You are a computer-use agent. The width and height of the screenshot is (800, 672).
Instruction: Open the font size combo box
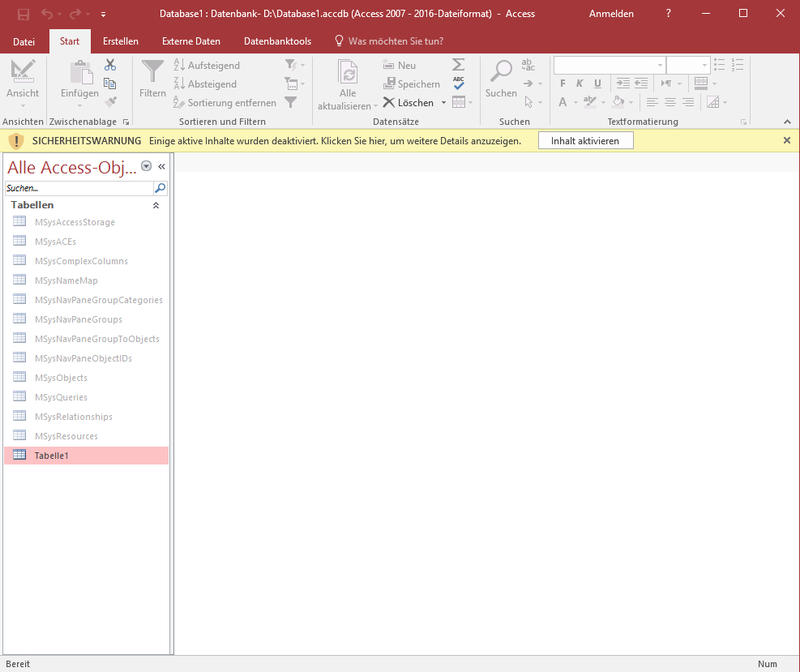pos(688,65)
